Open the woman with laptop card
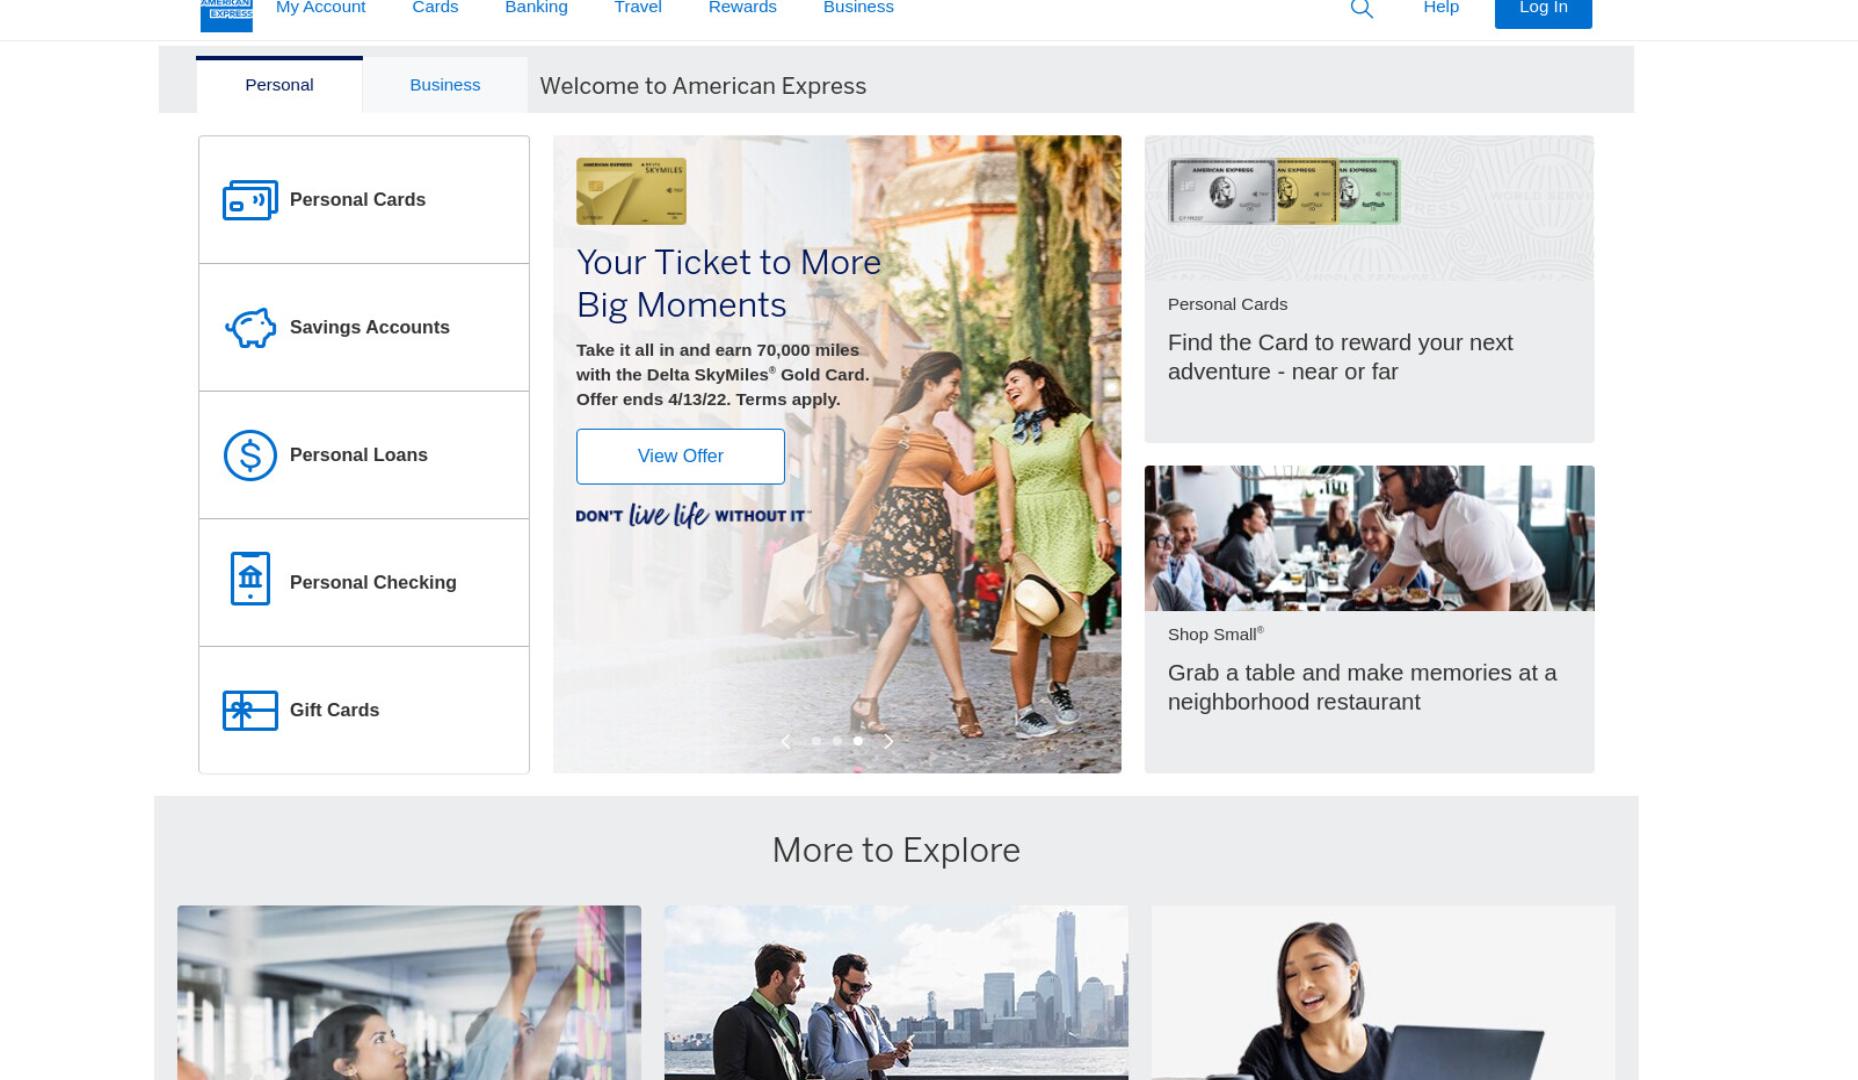This screenshot has width=1858, height=1080. click(1383, 993)
